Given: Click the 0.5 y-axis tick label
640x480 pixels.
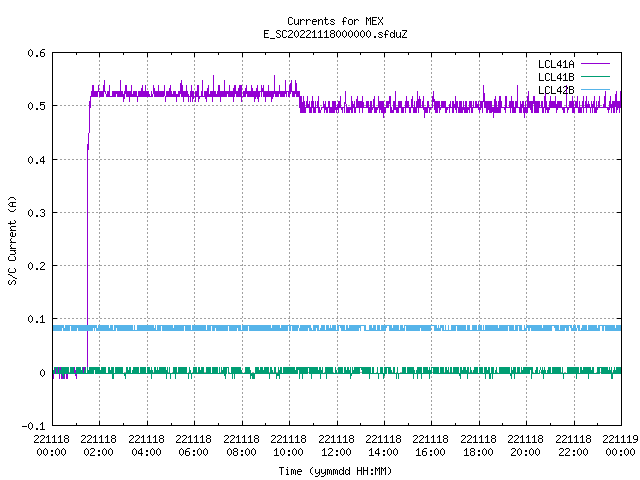Looking at the screenshot, I should pyautogui.click(x=36, y=106).
